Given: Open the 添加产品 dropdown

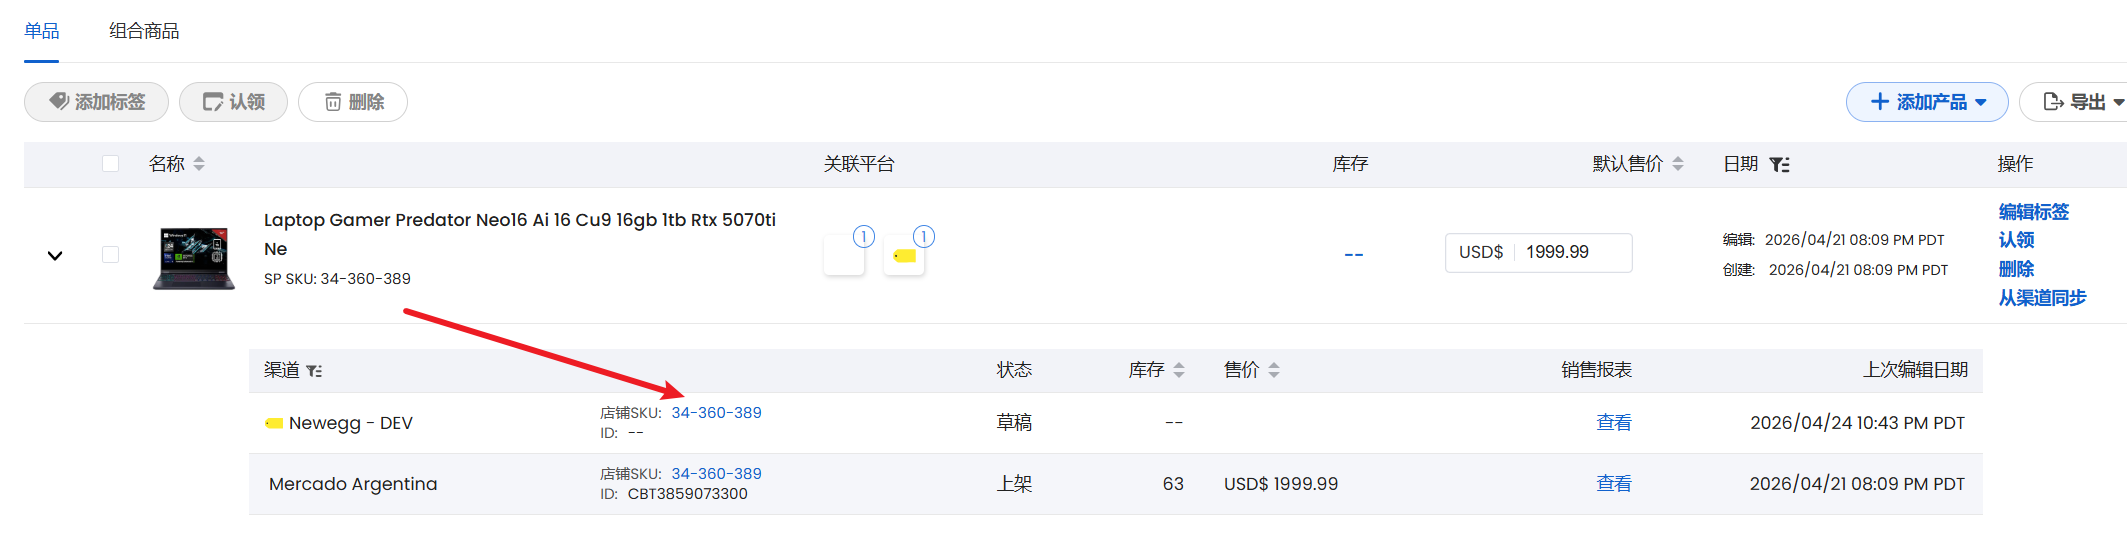Looking at the screenshot, I should [x=1926, y=102].
